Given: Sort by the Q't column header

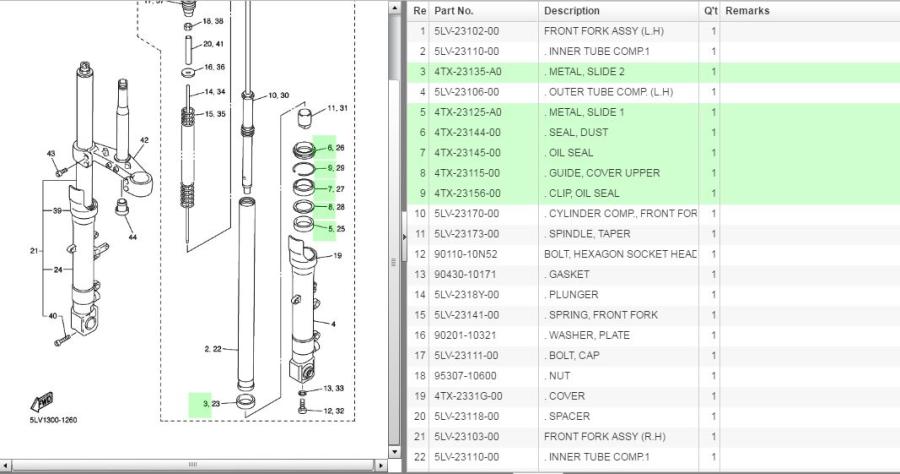Looking at the screenshot, I should (x=711, y=11).
